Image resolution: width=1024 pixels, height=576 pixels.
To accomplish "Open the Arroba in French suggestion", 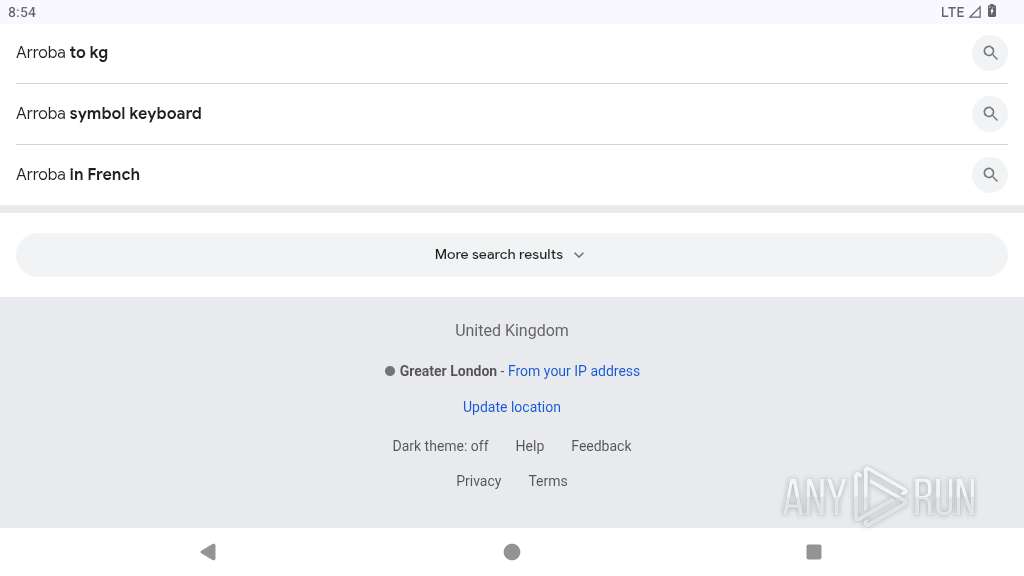I will coord(511,174).
